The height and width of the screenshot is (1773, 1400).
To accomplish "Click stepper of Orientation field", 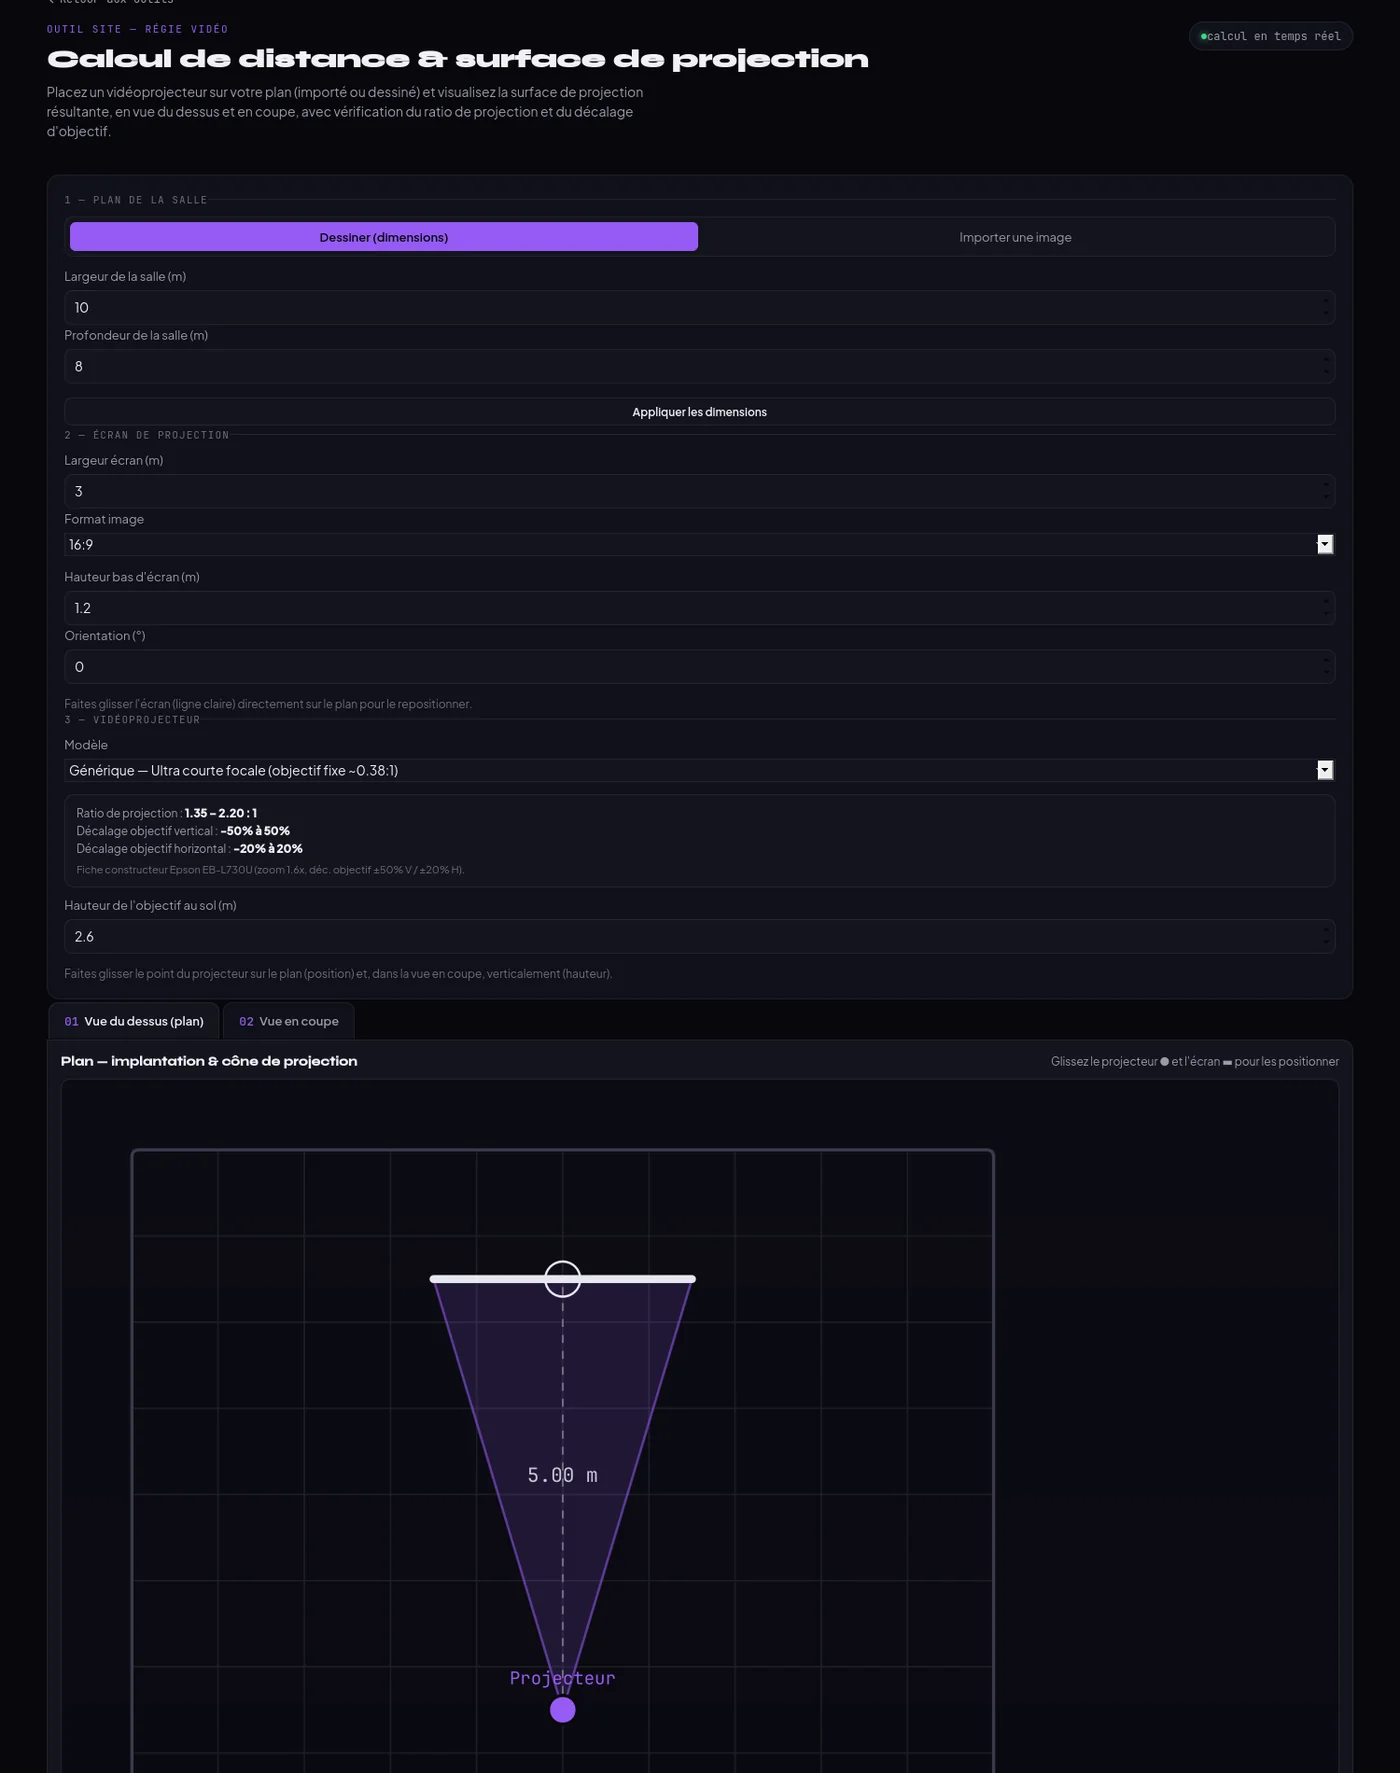I will [x=1326, y=667].
